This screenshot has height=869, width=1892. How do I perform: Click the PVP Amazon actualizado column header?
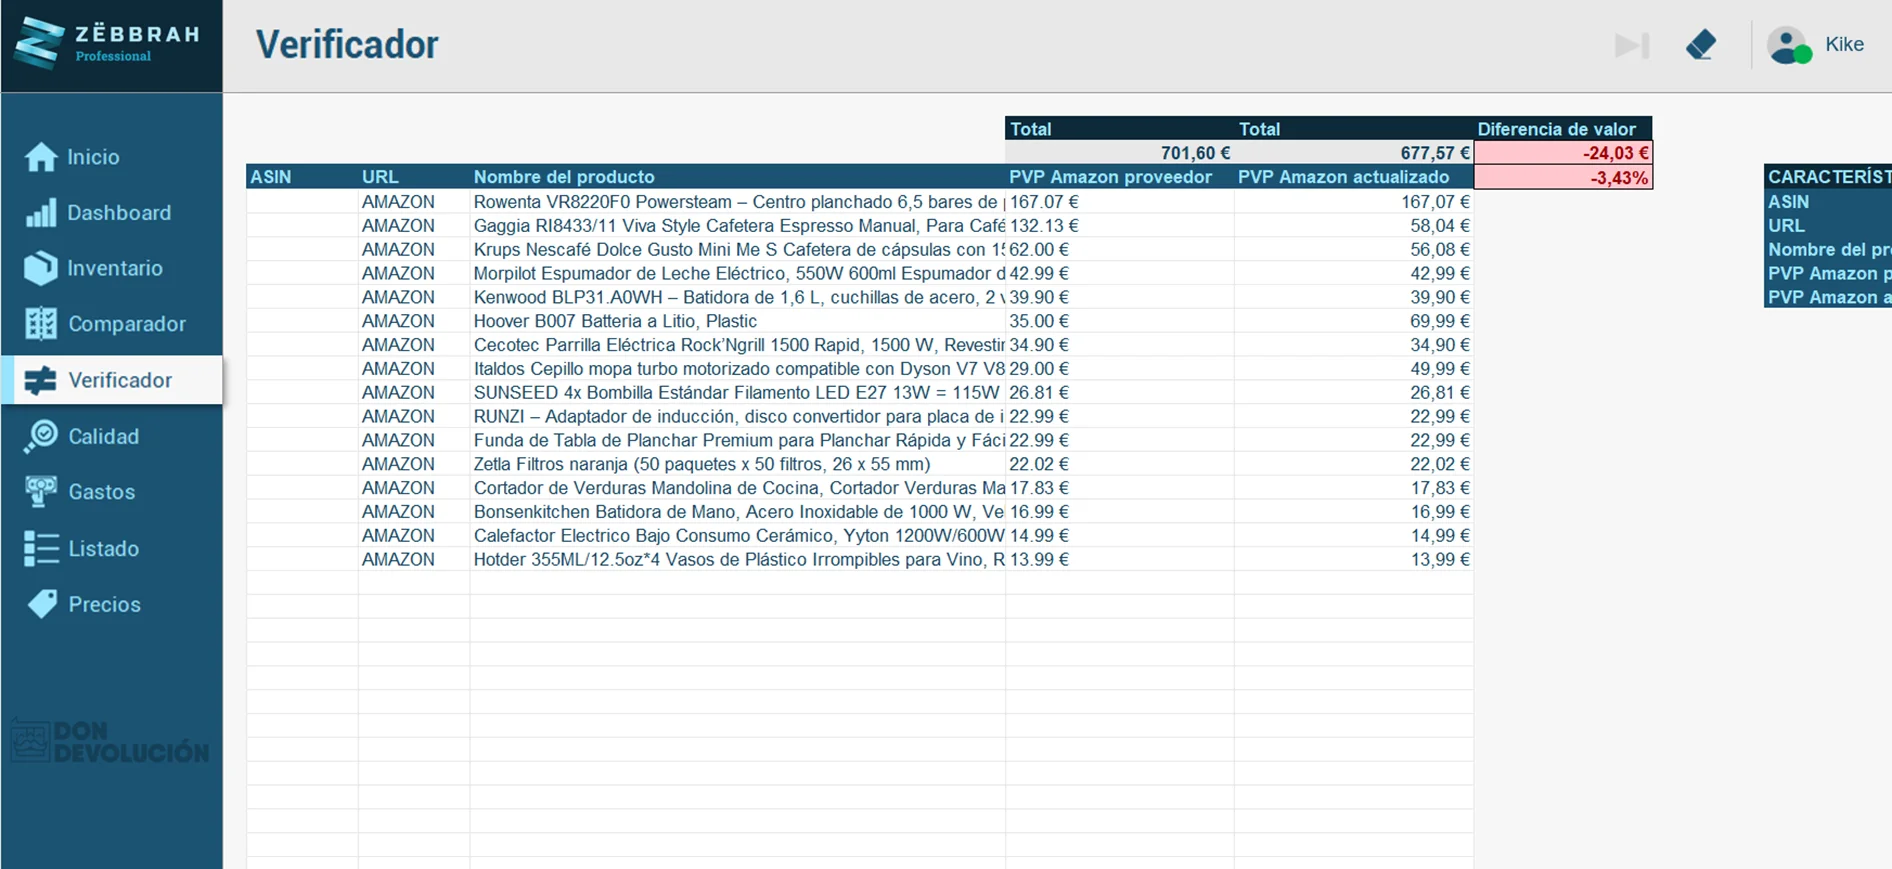[x=1354, y=177]
